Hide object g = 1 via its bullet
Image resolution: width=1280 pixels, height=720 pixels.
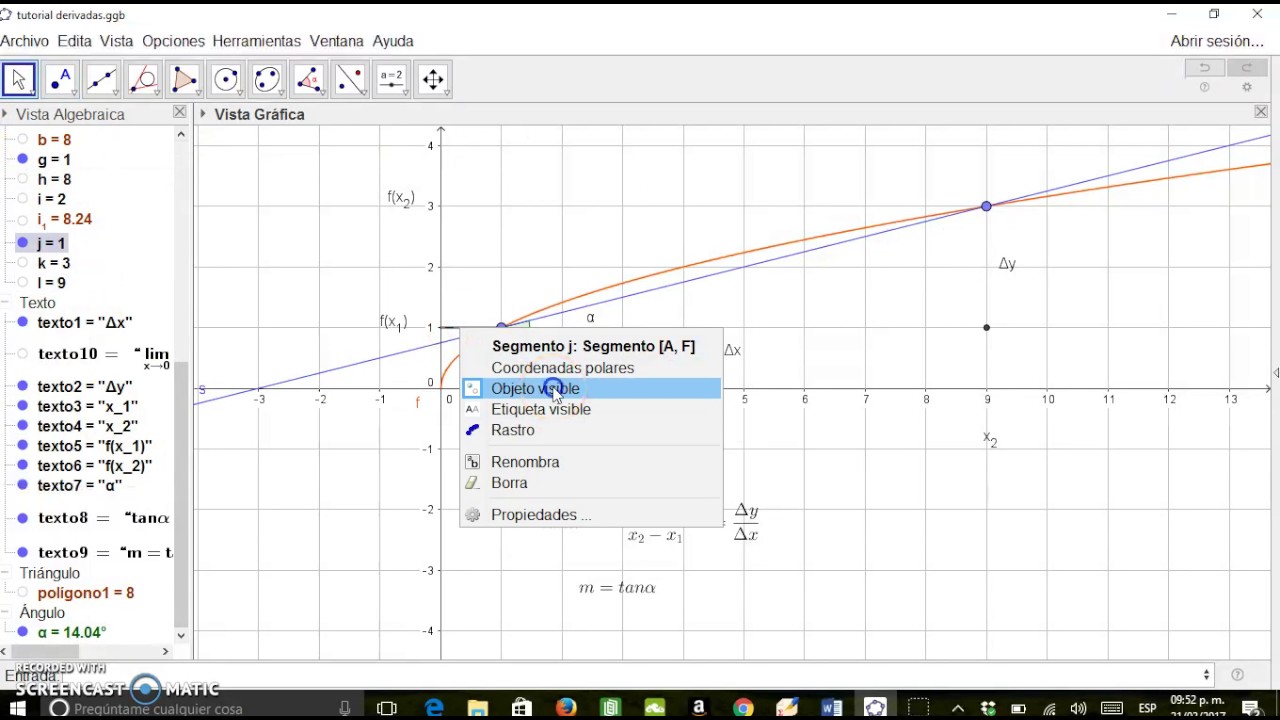(22, 160)
